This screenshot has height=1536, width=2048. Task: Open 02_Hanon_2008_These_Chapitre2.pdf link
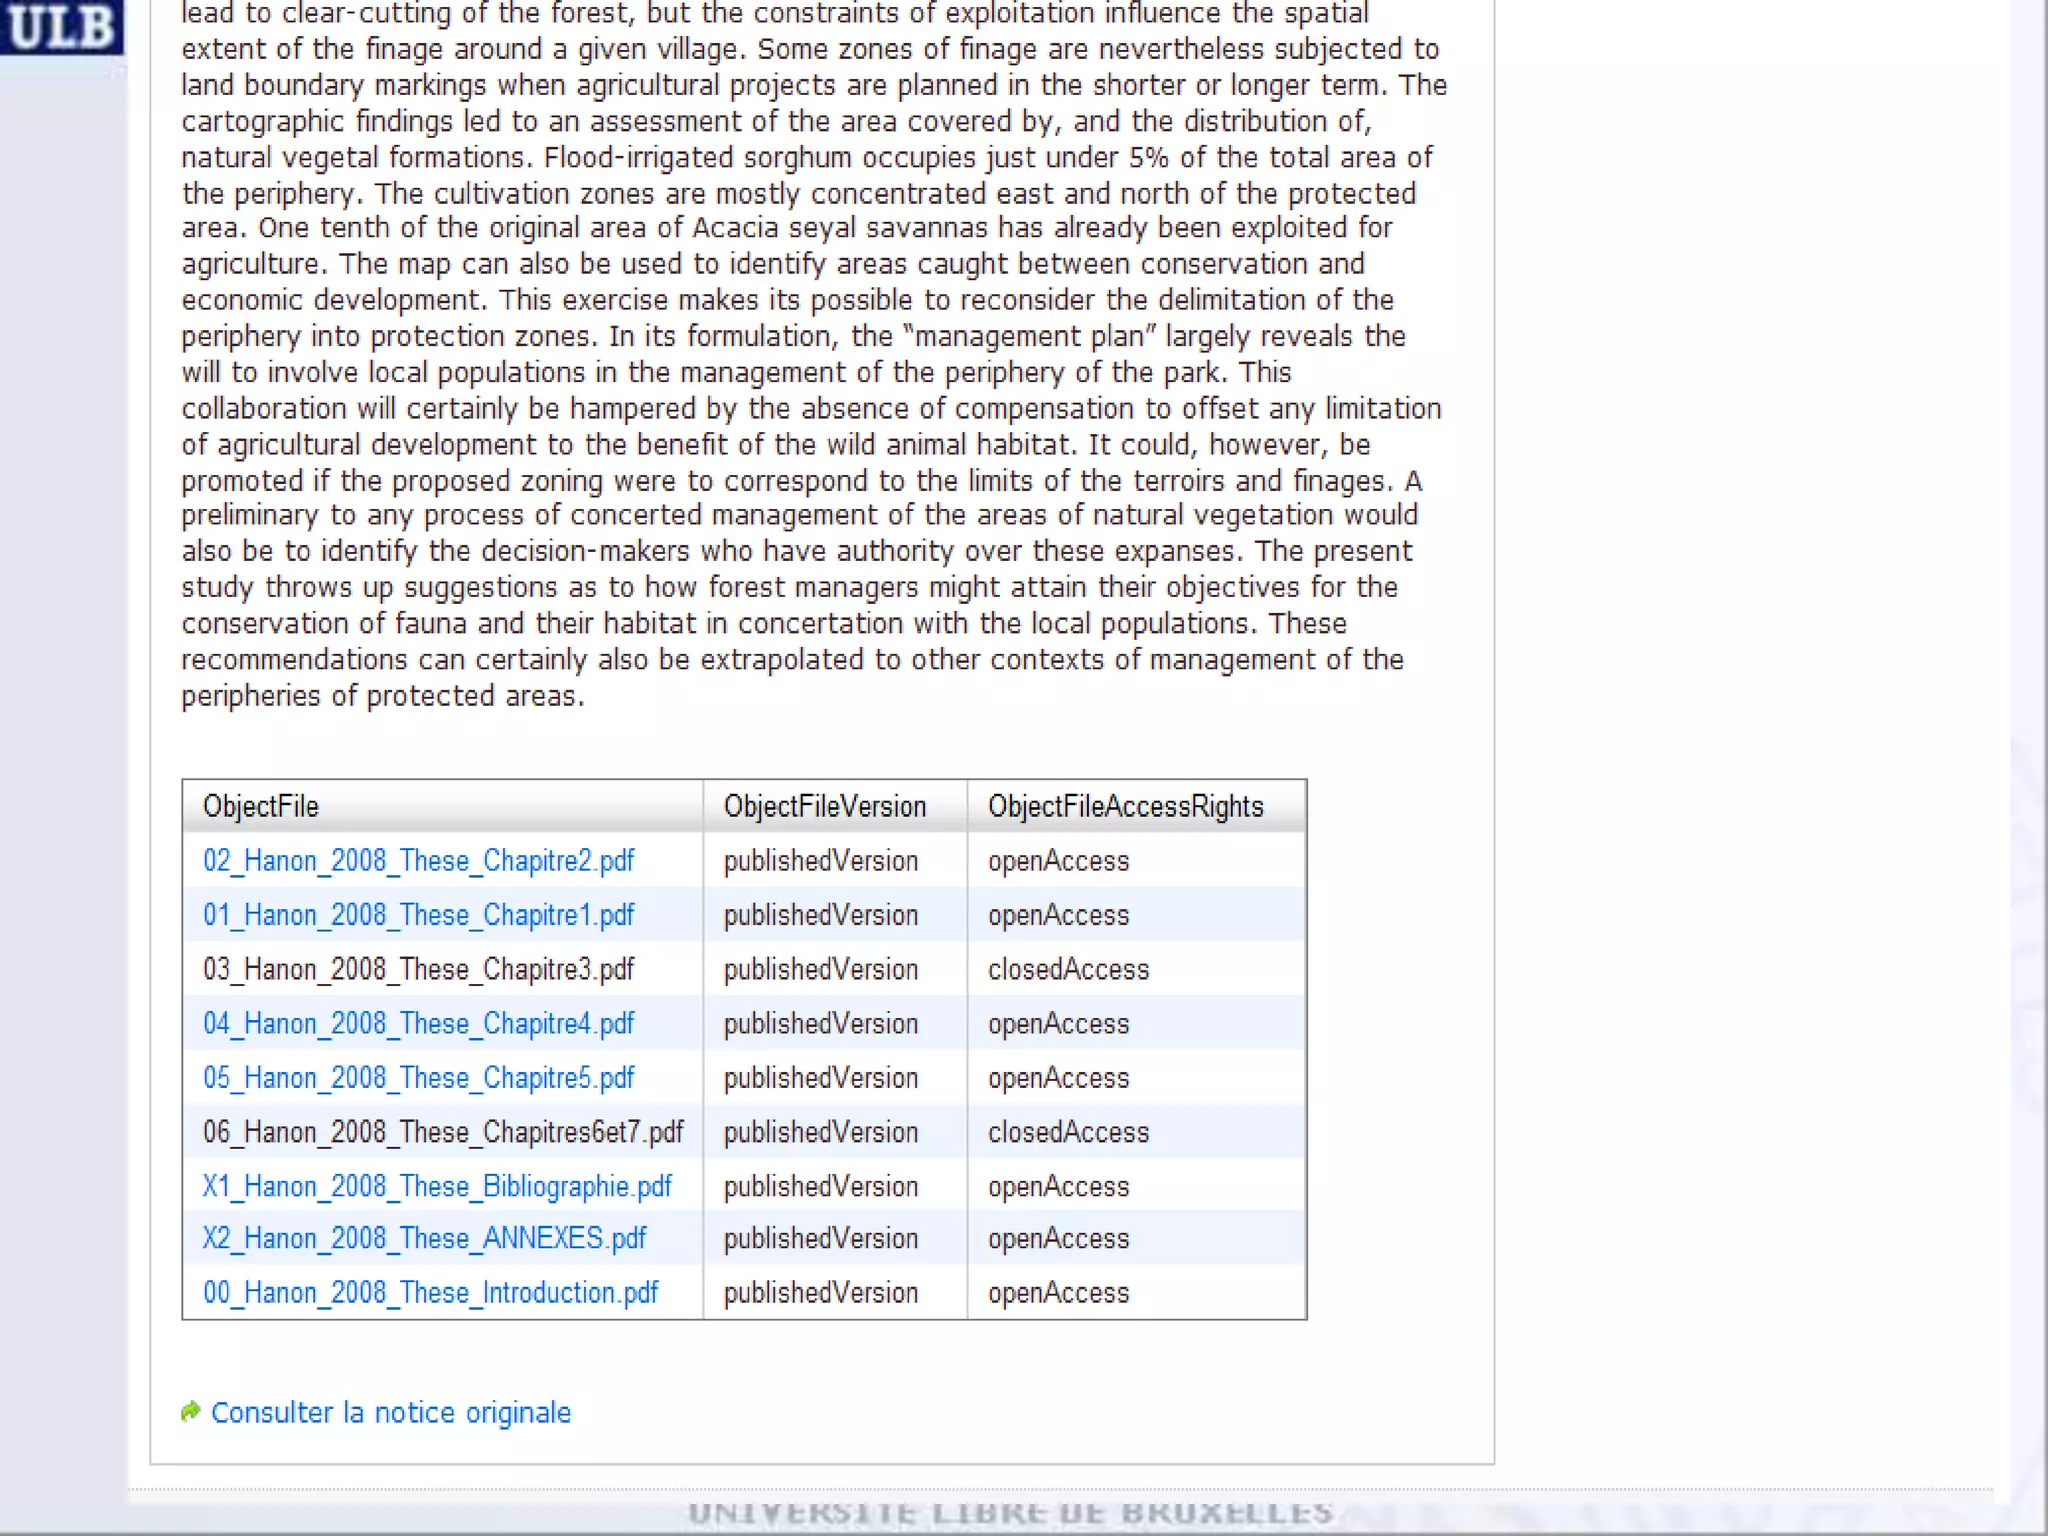[418, 861]
